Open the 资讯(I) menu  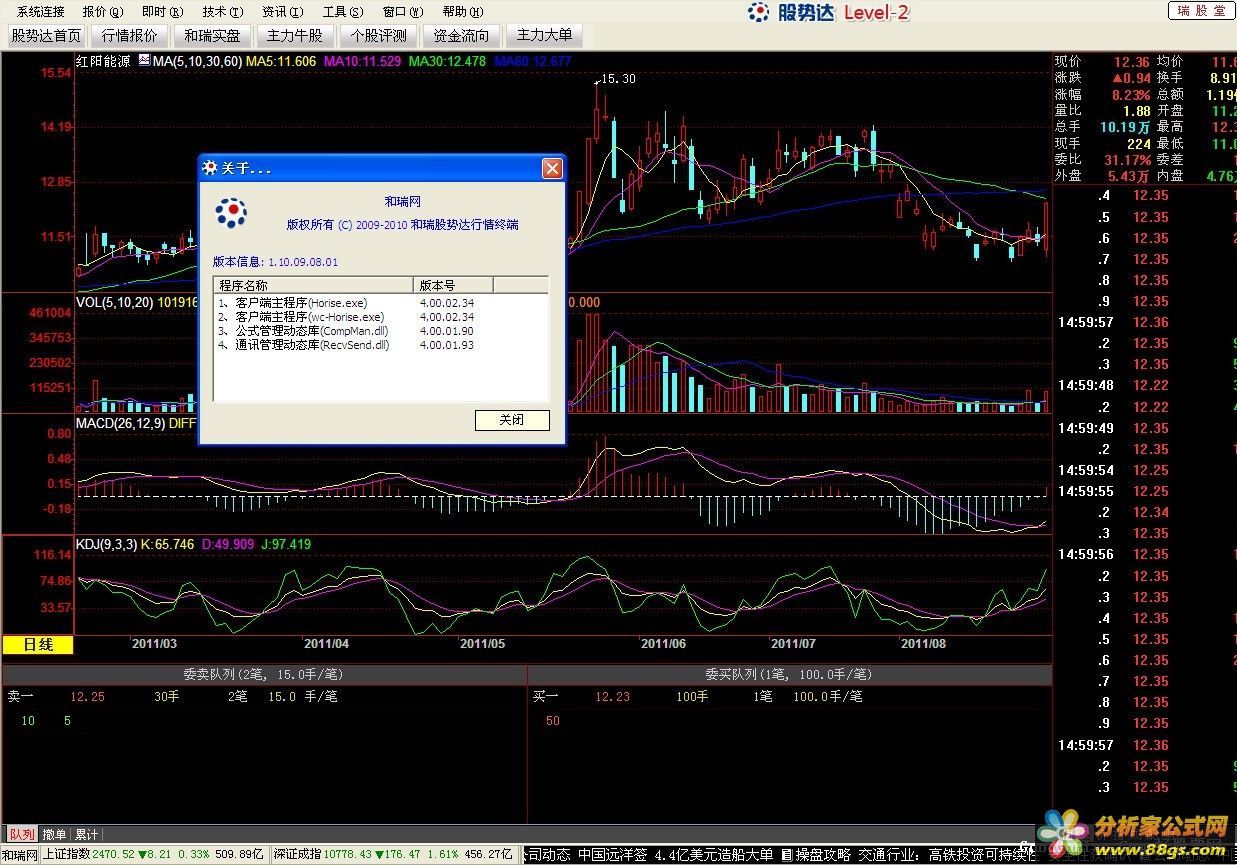(x=281, y=12)
